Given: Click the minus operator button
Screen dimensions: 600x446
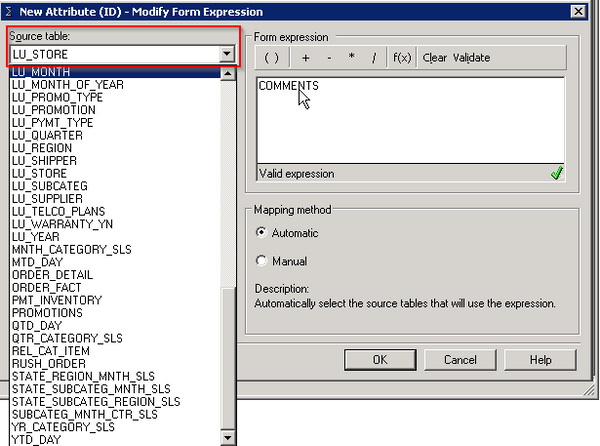Looking at the screenshot, I should (329, 58).
